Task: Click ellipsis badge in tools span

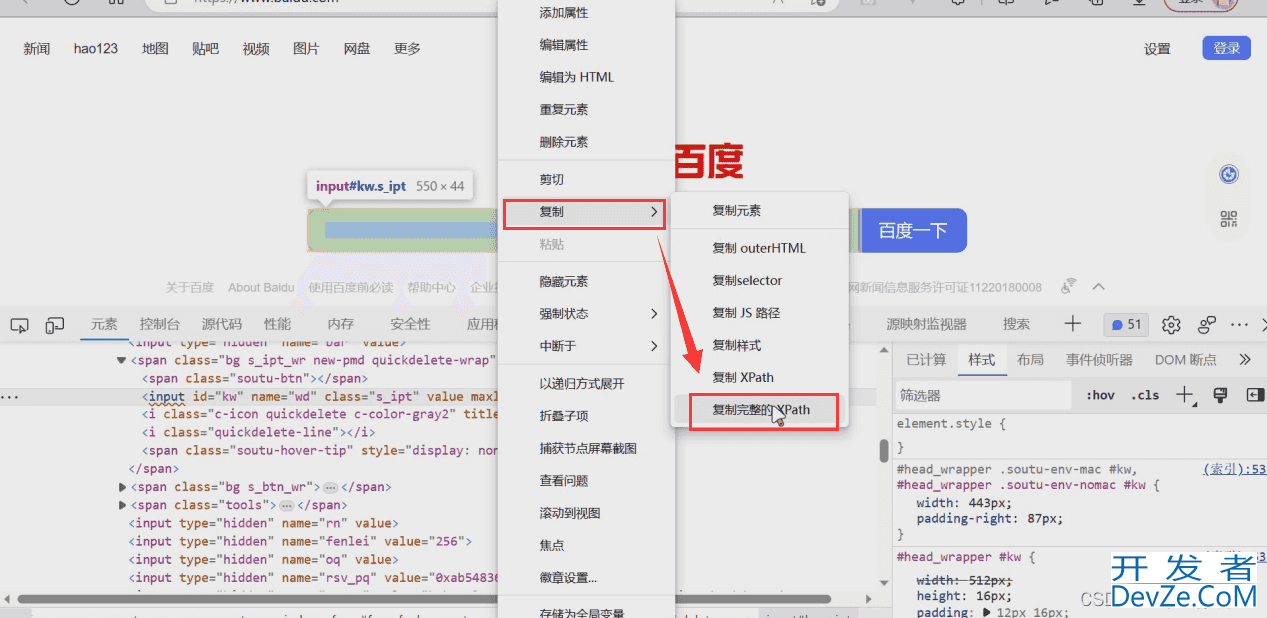Action: [x=286, y=505]
